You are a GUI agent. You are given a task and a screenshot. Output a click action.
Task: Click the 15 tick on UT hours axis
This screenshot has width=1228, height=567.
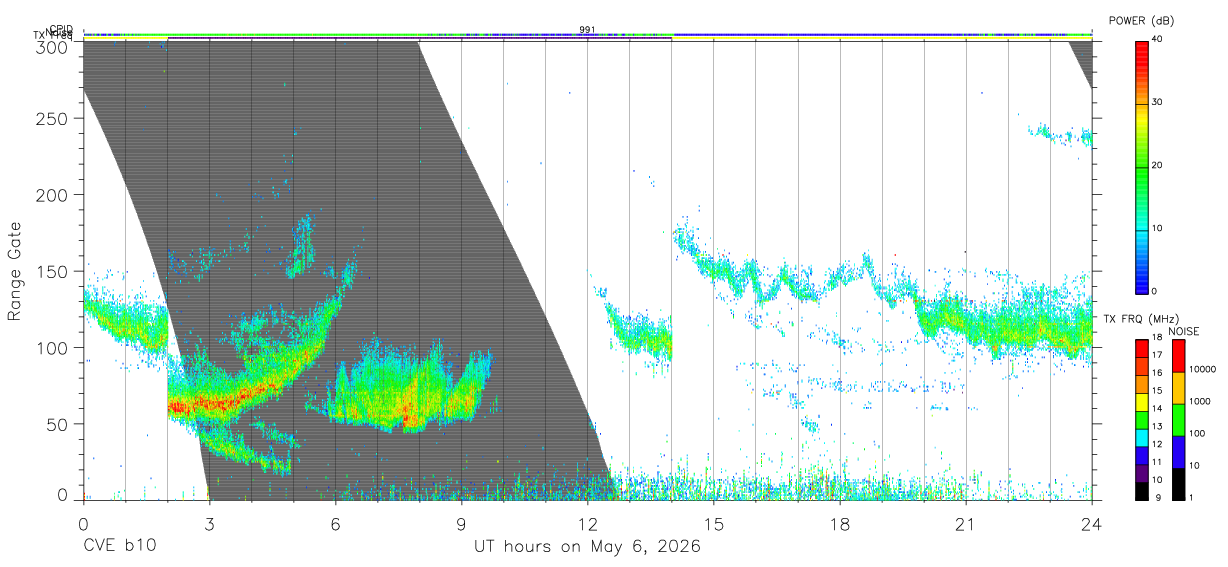[713, 524]
